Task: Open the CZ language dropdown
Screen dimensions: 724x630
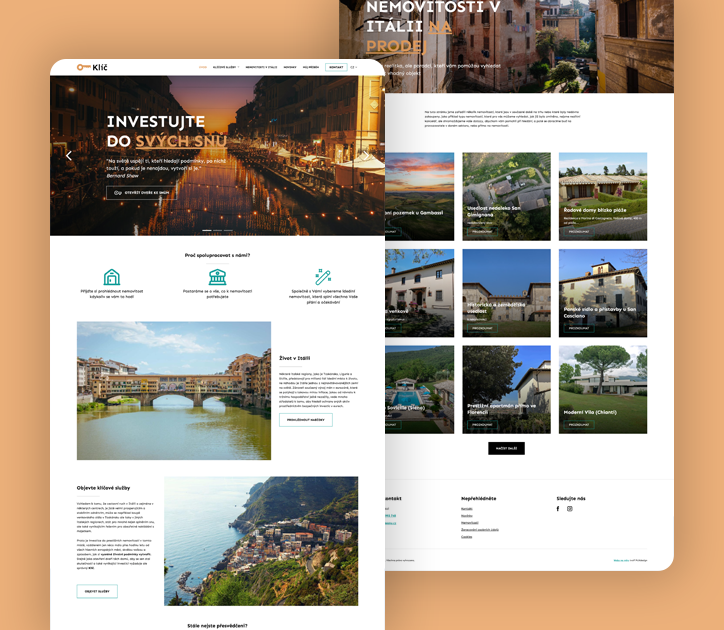Action: 353,67
